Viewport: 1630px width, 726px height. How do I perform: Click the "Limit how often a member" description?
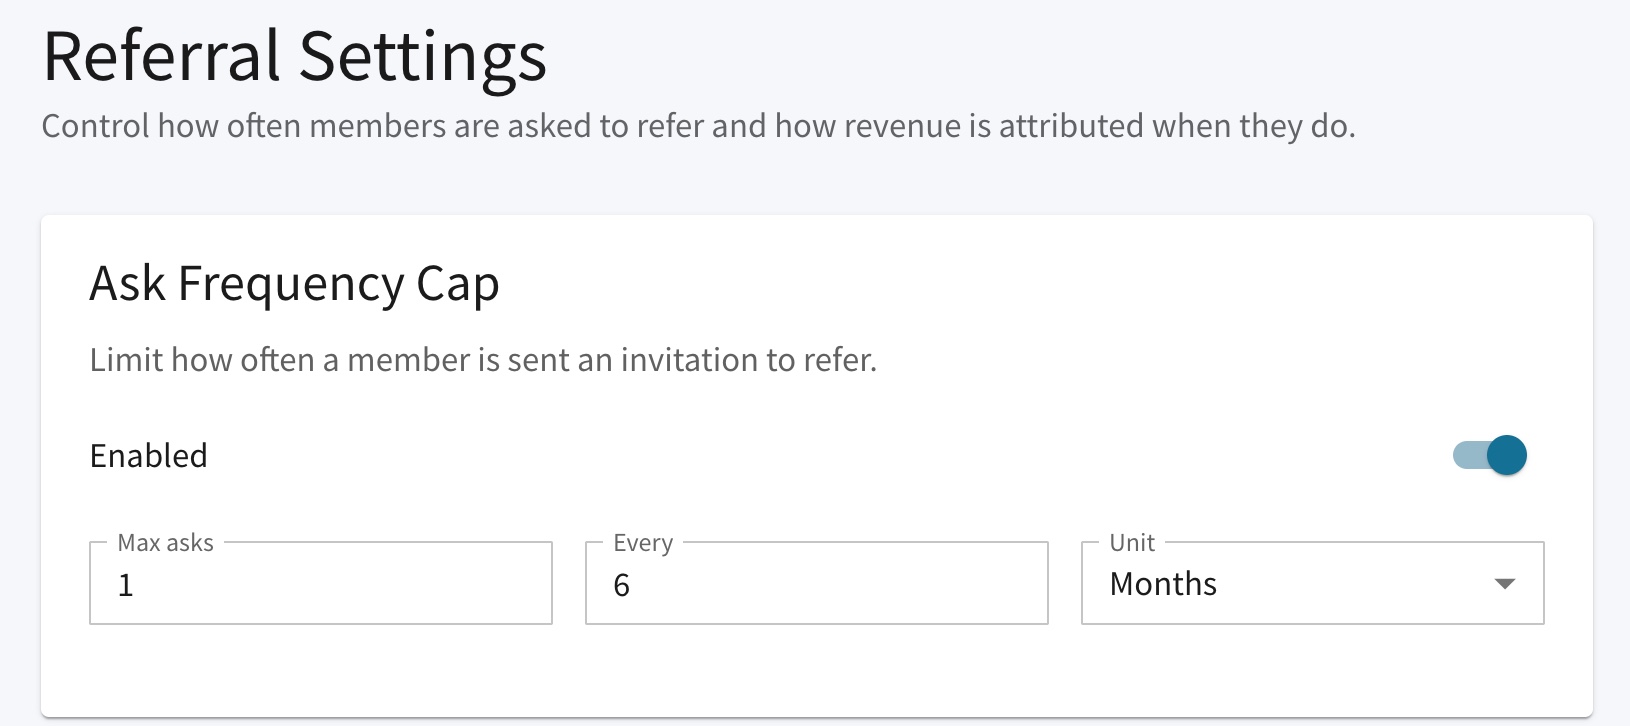(483, 360)
